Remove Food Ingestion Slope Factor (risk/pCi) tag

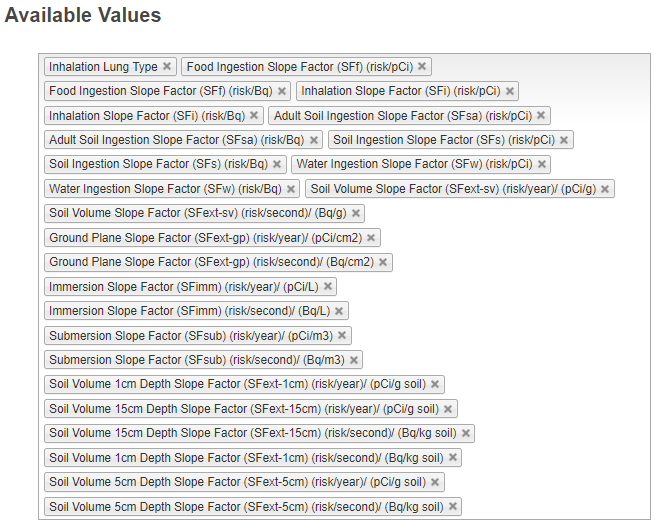coord(422,67)
